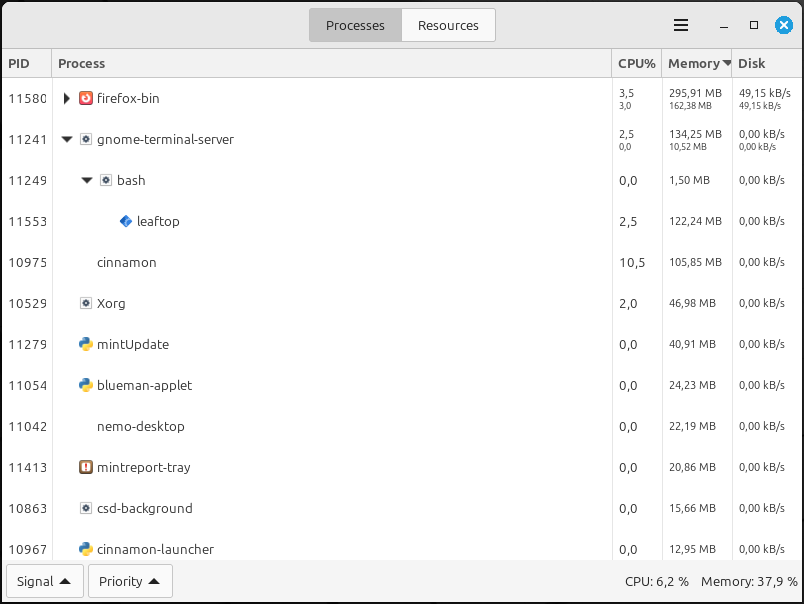This screenshot has width=804, height=604.
Task: Expand the firefox-bin process tree
Action: click(x=66, y=98)
